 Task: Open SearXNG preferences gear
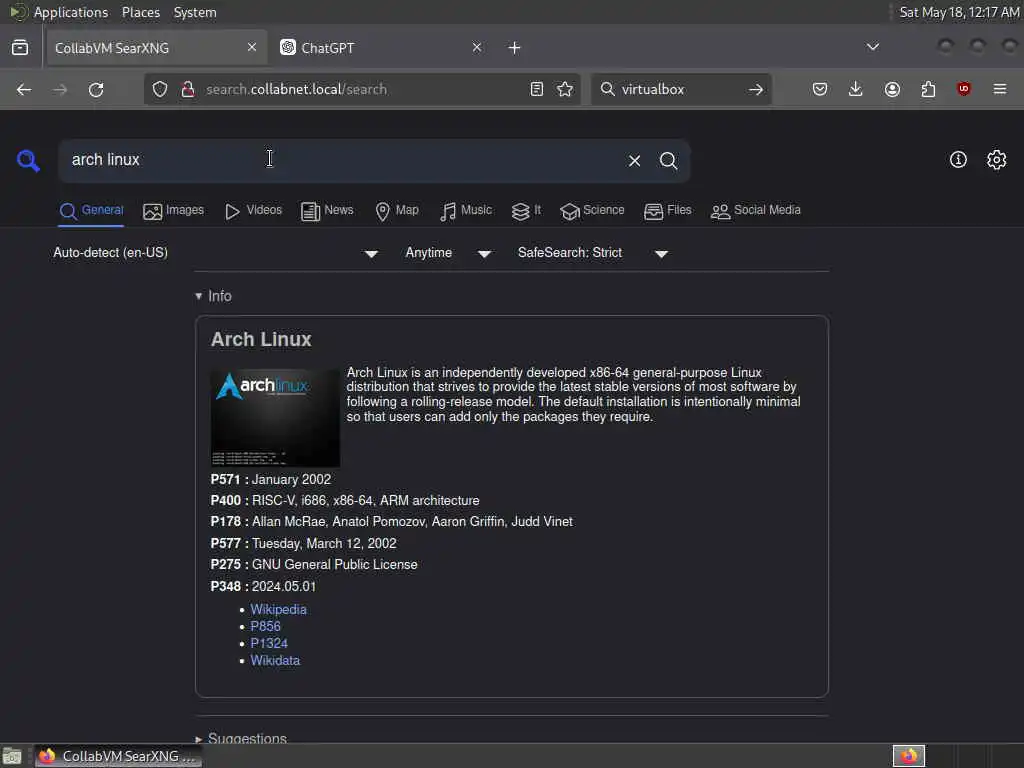(x=997, y=159)
